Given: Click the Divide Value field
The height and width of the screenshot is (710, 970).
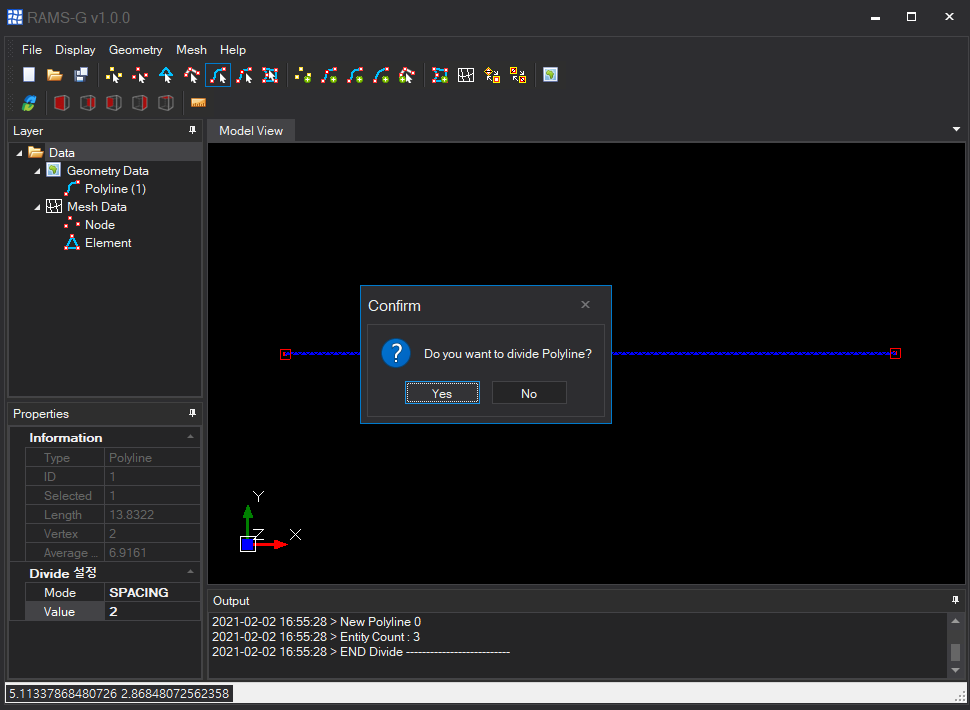Looking at the screenshot, I should [152, 611].
